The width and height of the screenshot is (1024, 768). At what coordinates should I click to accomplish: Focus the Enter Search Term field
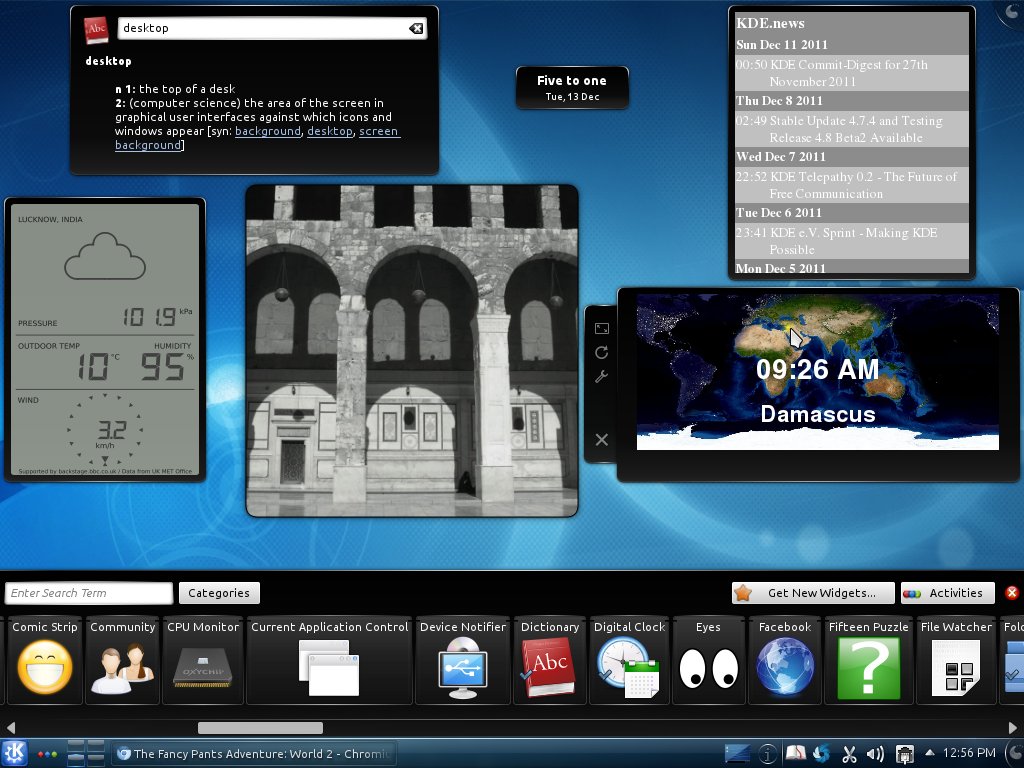click(x=89, y=593)
